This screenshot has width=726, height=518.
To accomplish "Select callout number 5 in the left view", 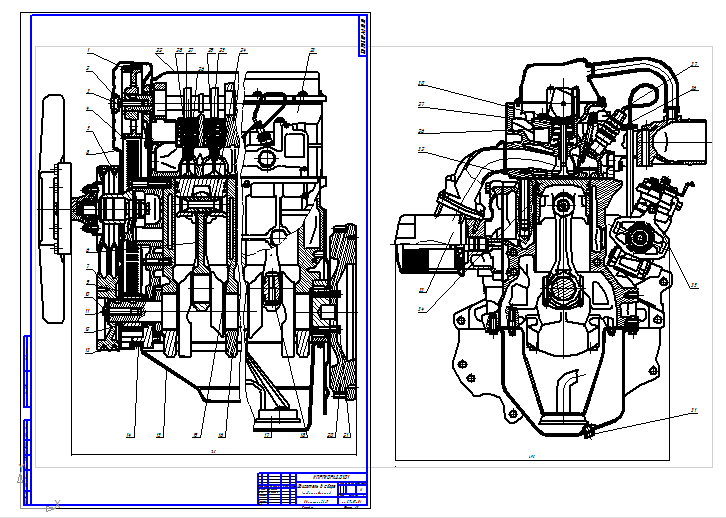I will click(88, 129).
